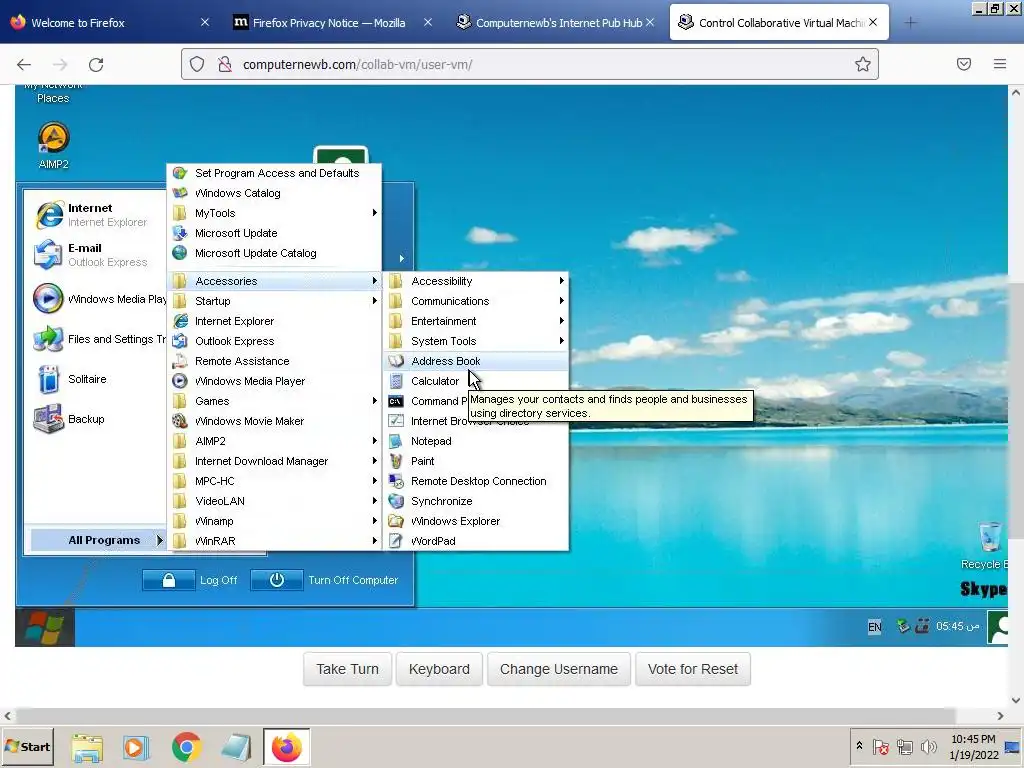
Task: Click the Vote for Reset button
Action: pos(692,669)
